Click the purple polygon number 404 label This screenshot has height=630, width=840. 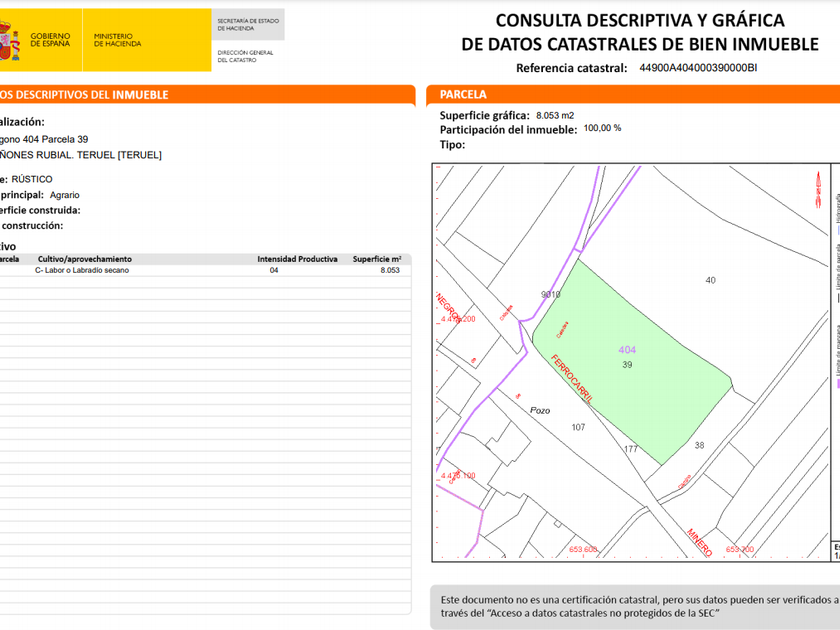627,350
